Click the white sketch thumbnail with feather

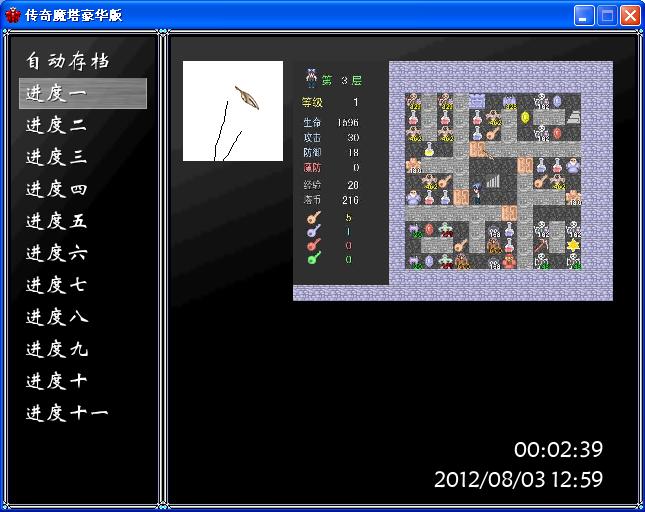click(233, 111)
